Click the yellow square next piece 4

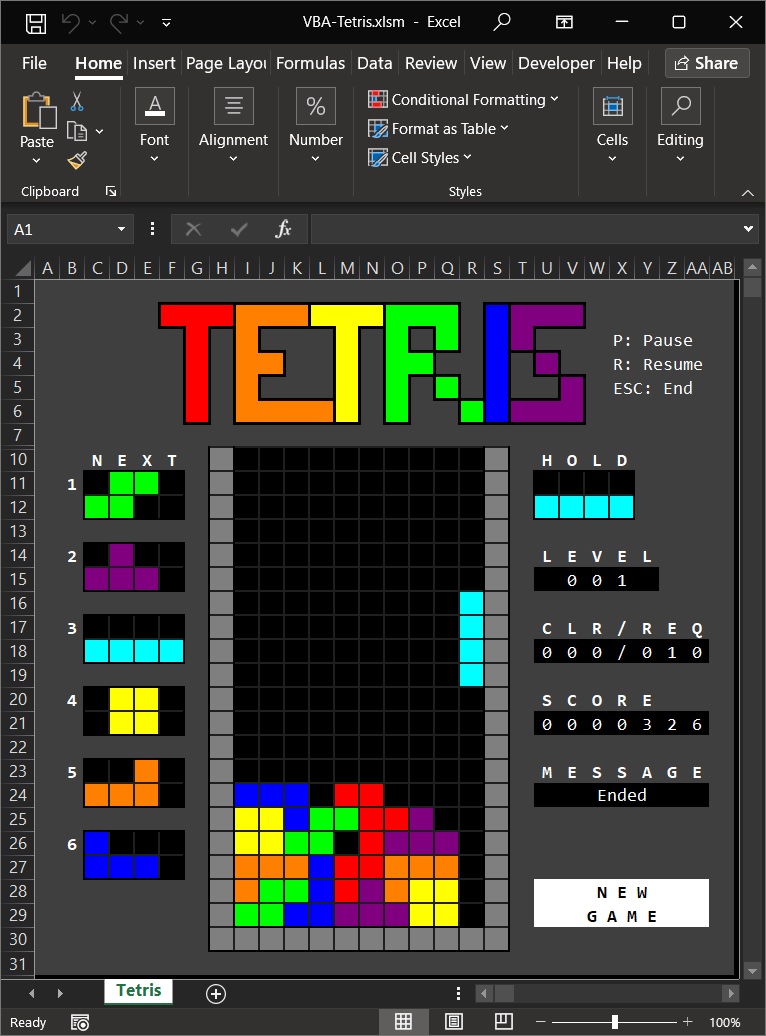coord(134,711)
